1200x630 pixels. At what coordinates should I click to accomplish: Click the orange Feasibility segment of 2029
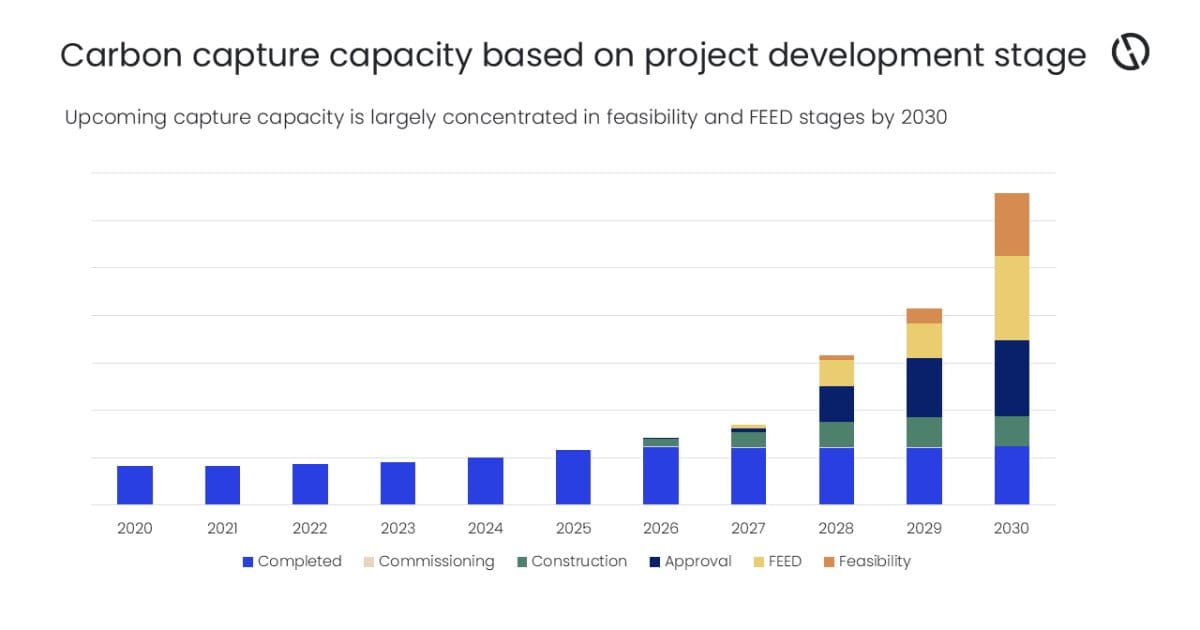coord(924,316)
